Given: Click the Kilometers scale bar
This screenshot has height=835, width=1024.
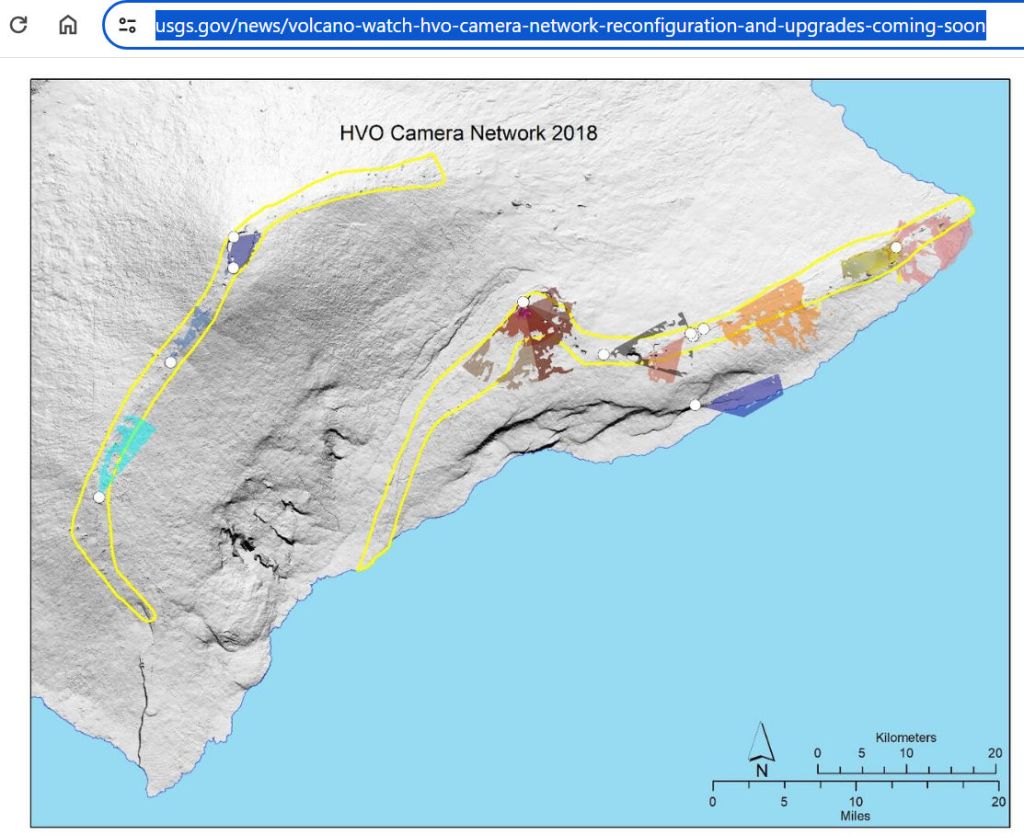Looking at the screenshot, I should (906, 766).
